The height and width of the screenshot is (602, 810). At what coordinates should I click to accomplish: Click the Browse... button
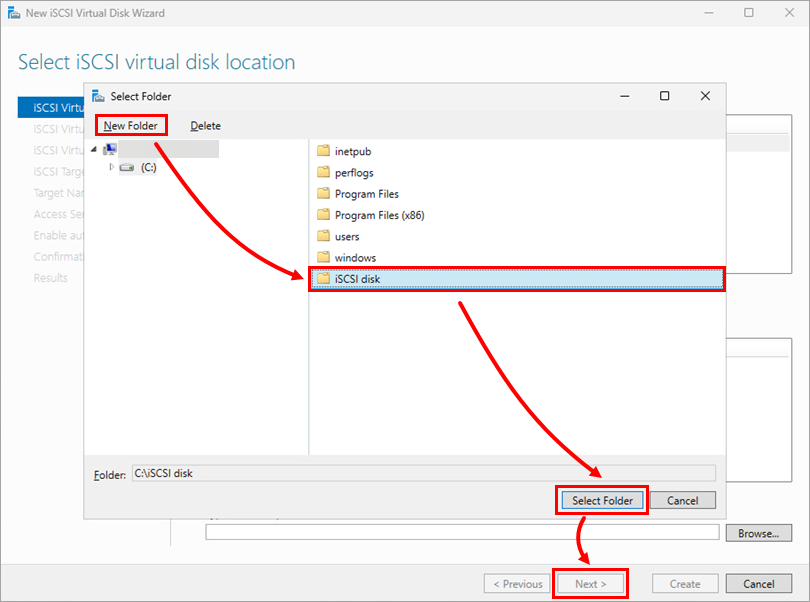[758, 533]
